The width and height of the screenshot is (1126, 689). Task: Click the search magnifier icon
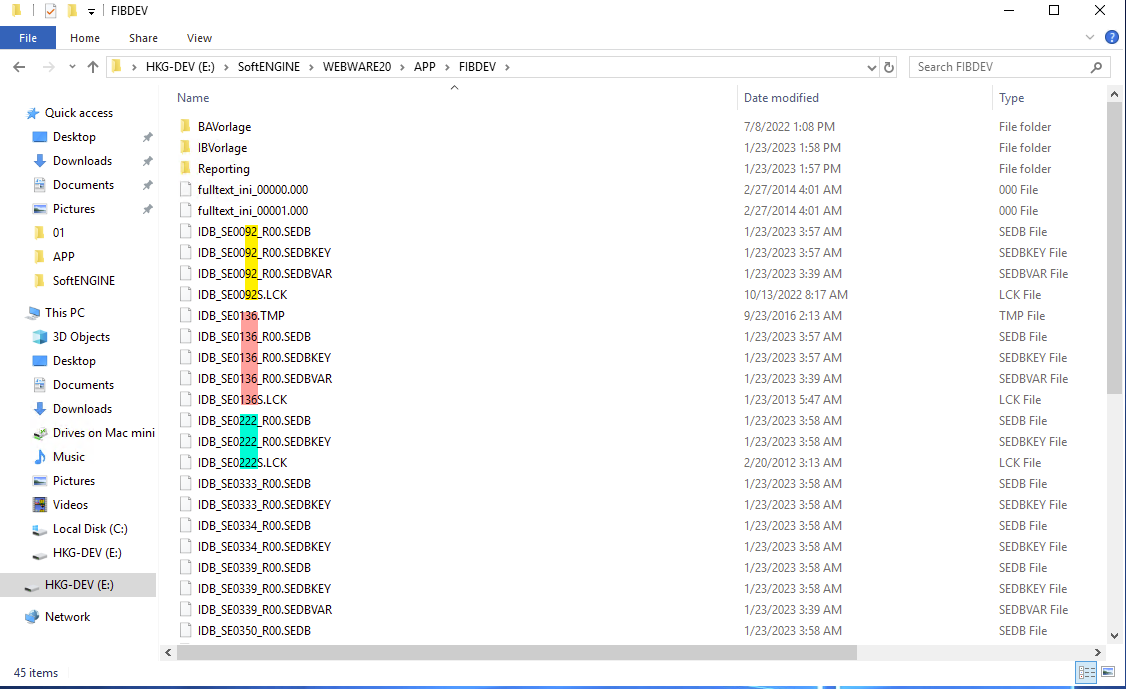click(1097, 67)
